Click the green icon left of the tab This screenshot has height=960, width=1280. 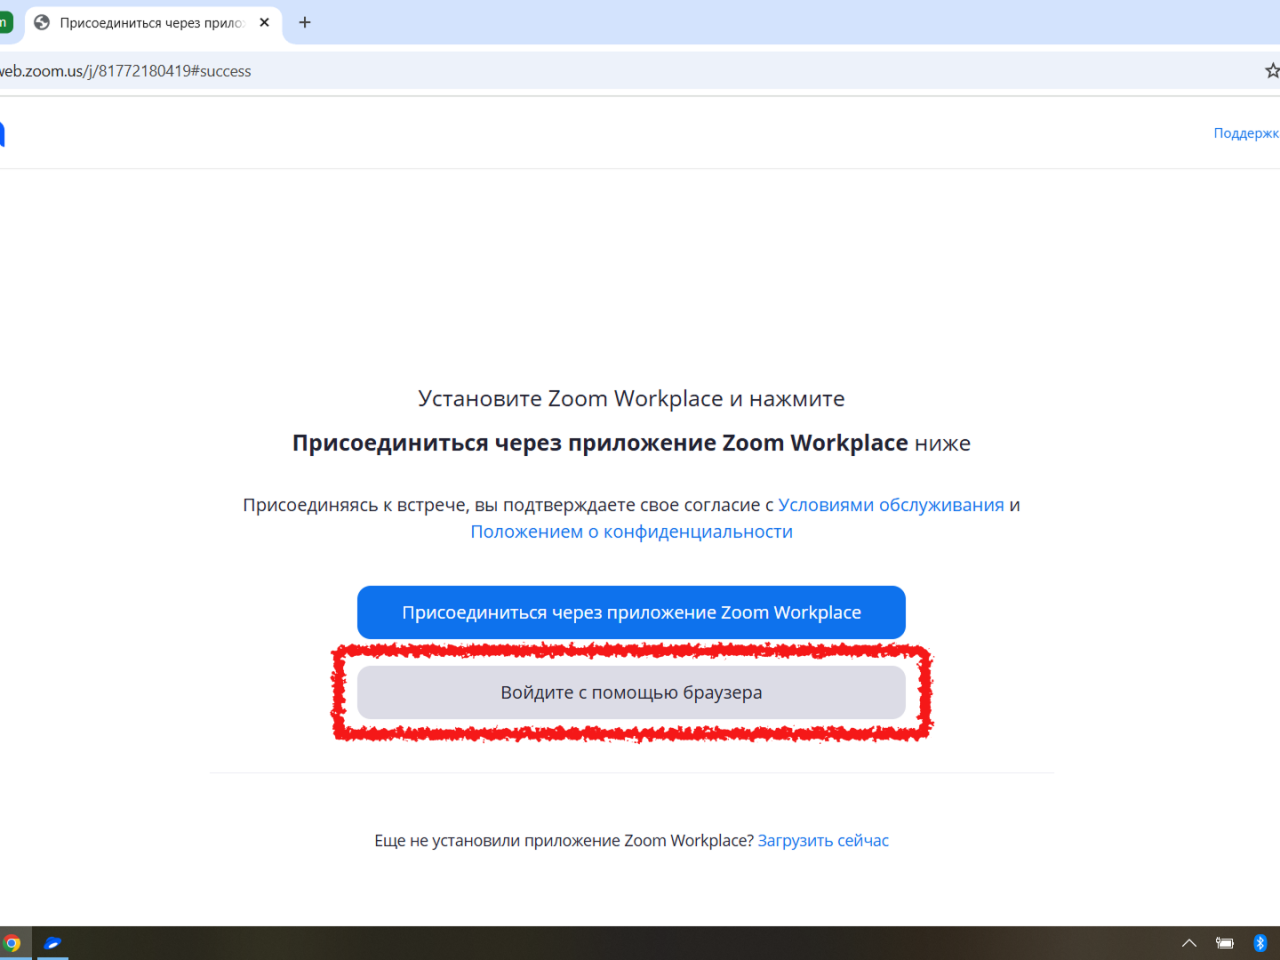(5, 22)
